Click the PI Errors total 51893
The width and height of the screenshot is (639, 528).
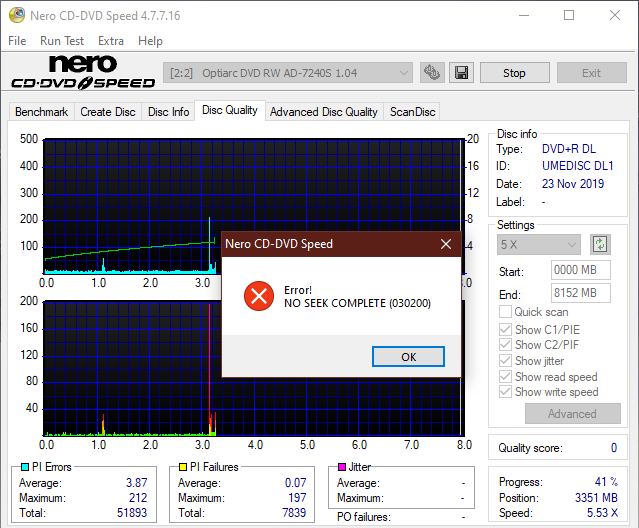(132, 513)
